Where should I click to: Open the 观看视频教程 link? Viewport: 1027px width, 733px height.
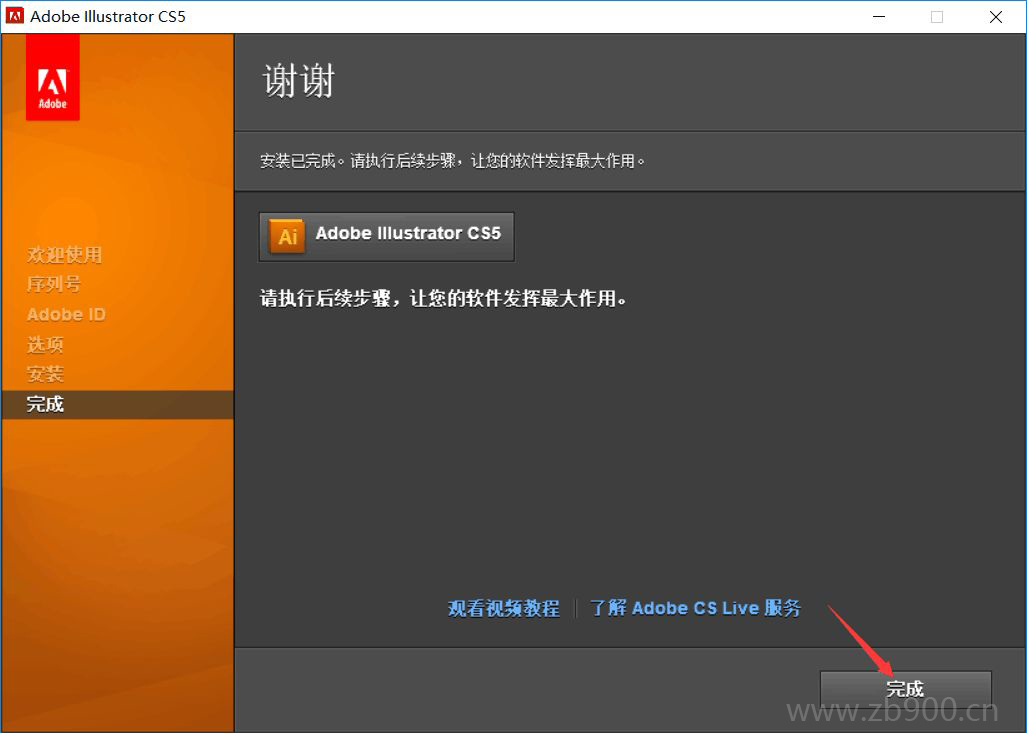(503, 608)
